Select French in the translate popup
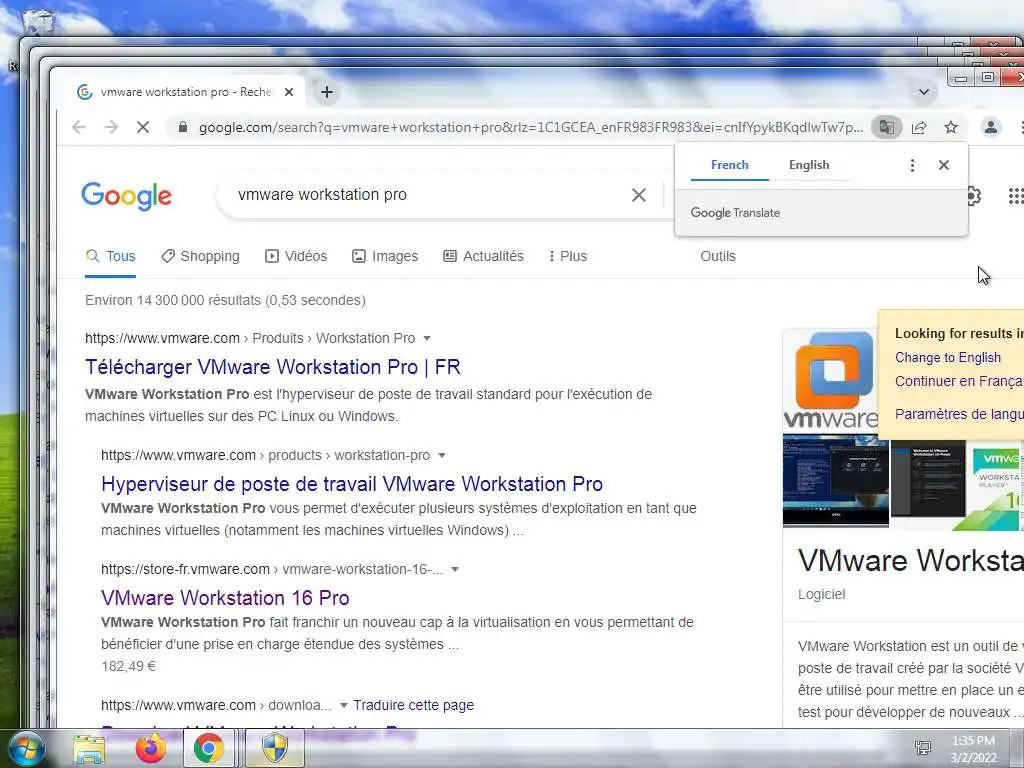This screenshot has width=1024, height=768. pos(729,165)
